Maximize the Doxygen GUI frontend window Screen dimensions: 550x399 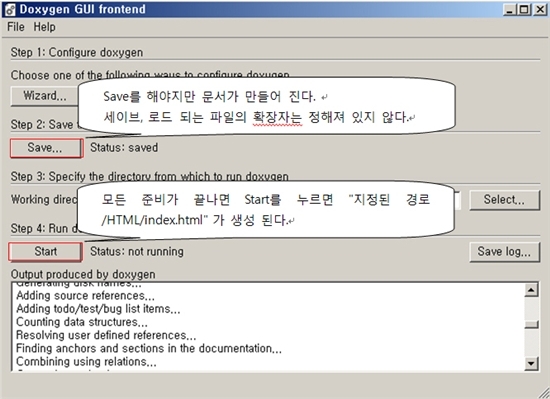(x=524, y=9)
